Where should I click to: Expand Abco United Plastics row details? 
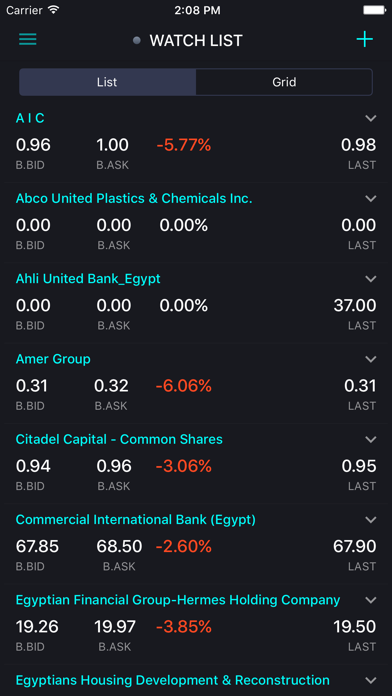coord(371,198)
